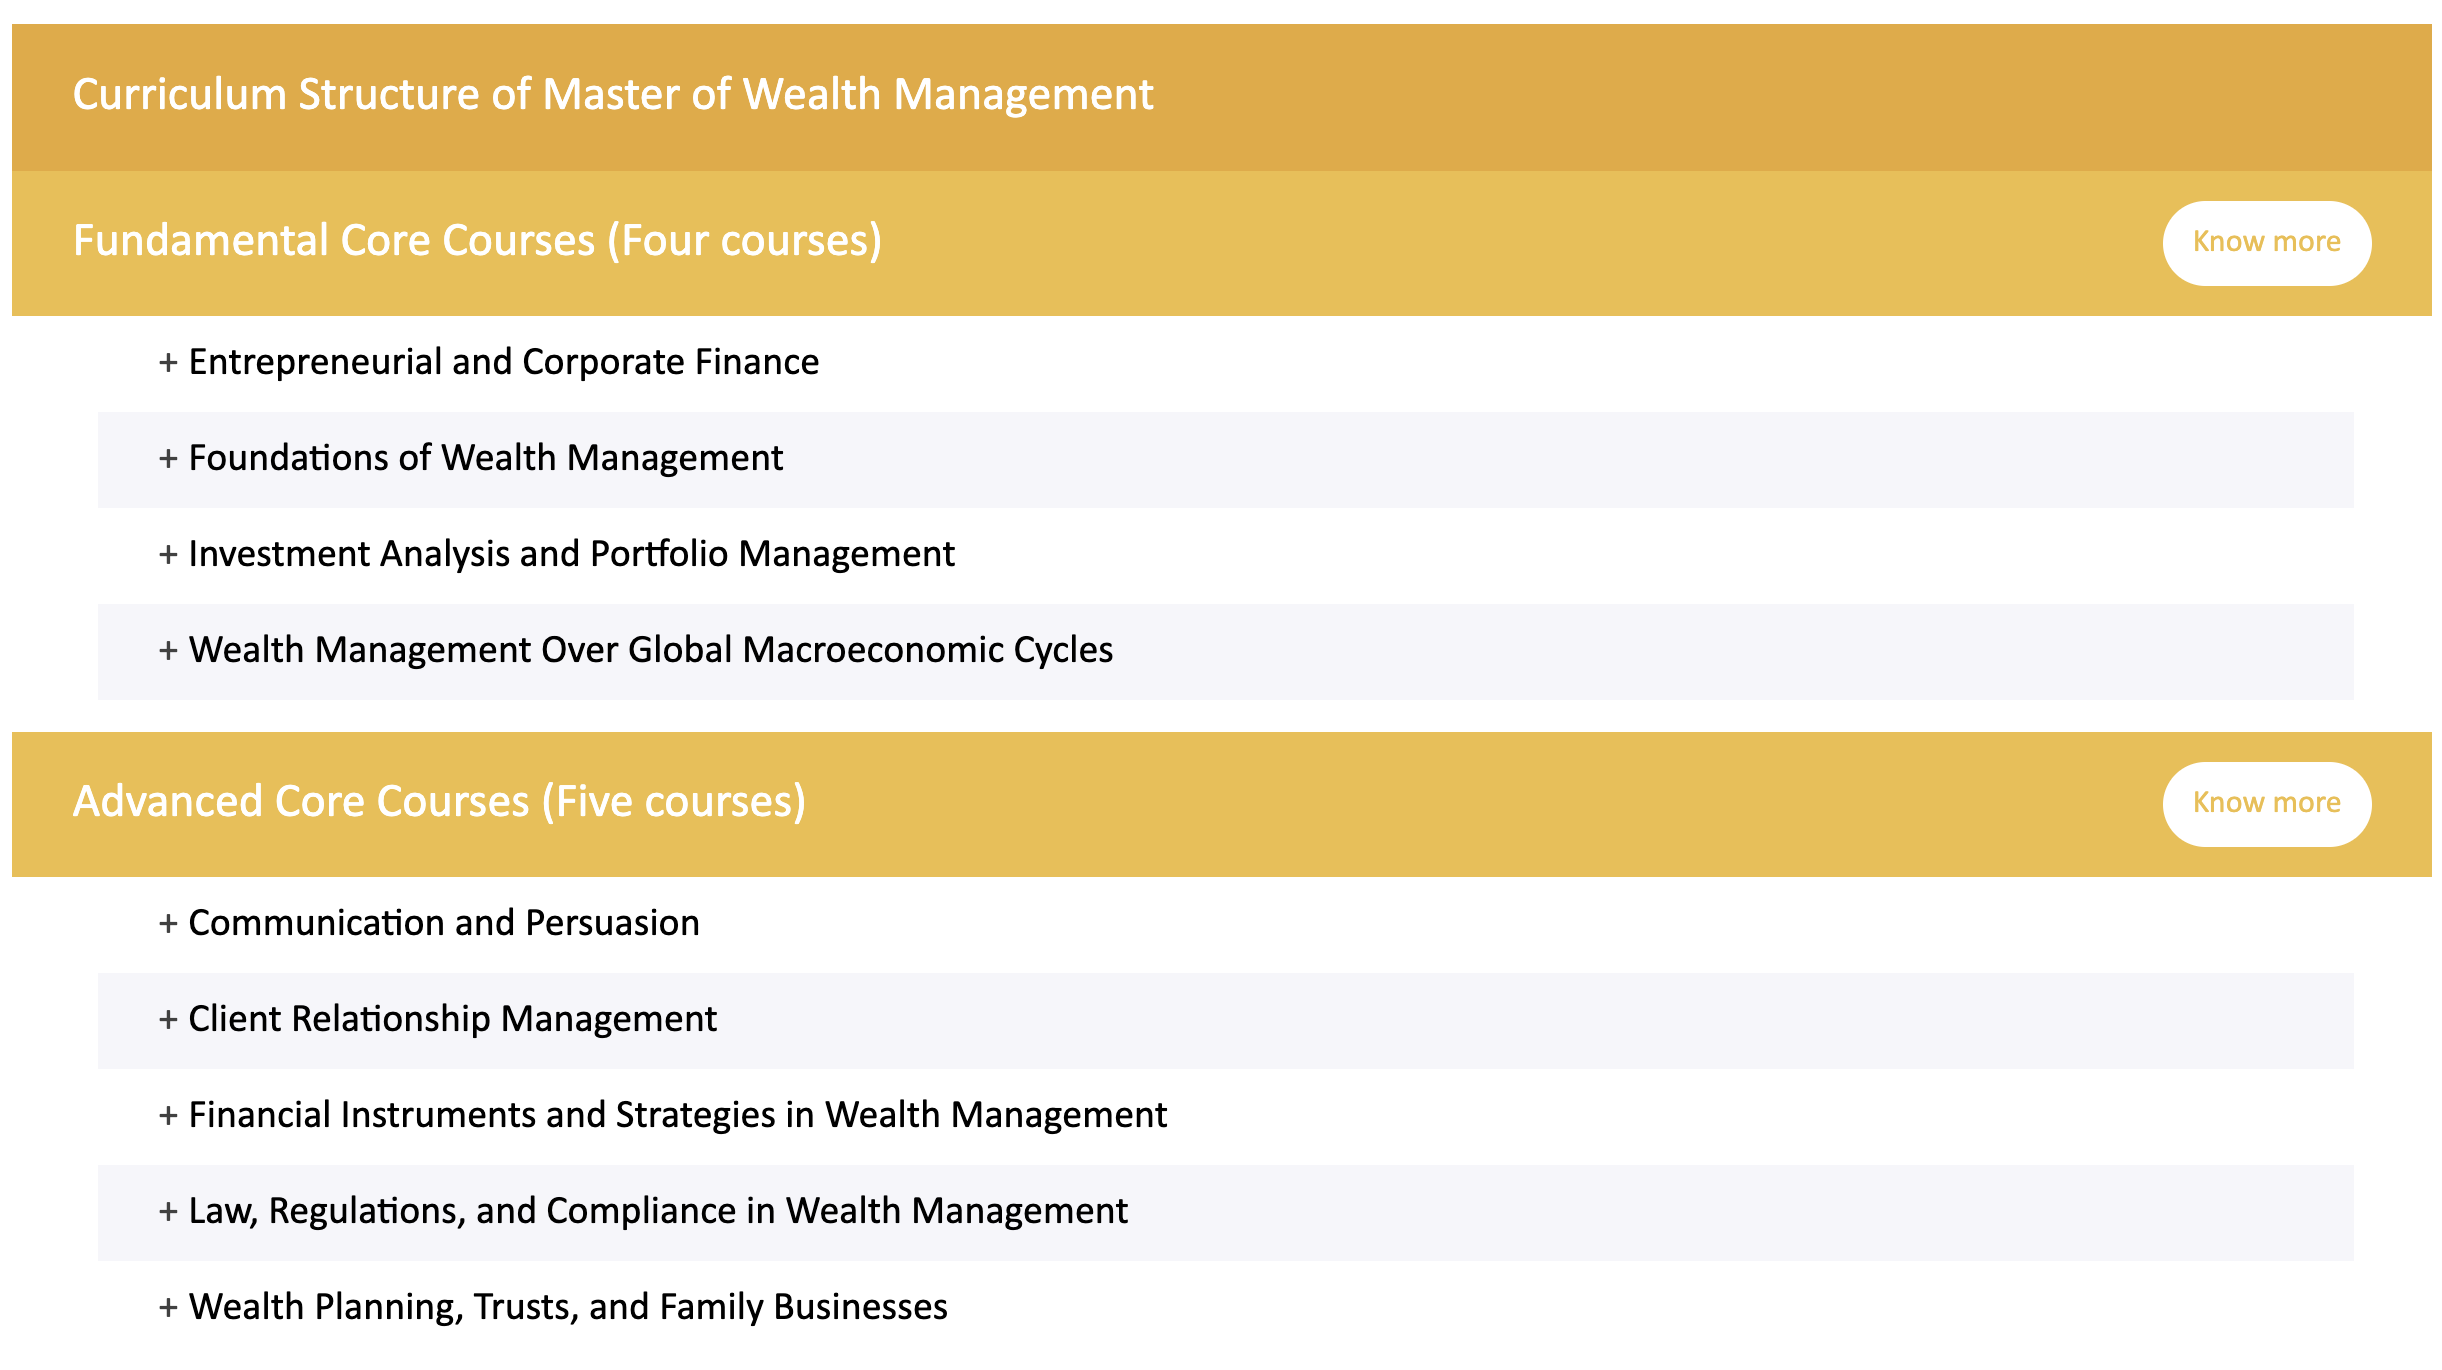The width and height of the screenshot is (2442, 1370).
Task: Expand the Entrepreneurial and Corporate Finance plus icon
Action: coord(168,363)
